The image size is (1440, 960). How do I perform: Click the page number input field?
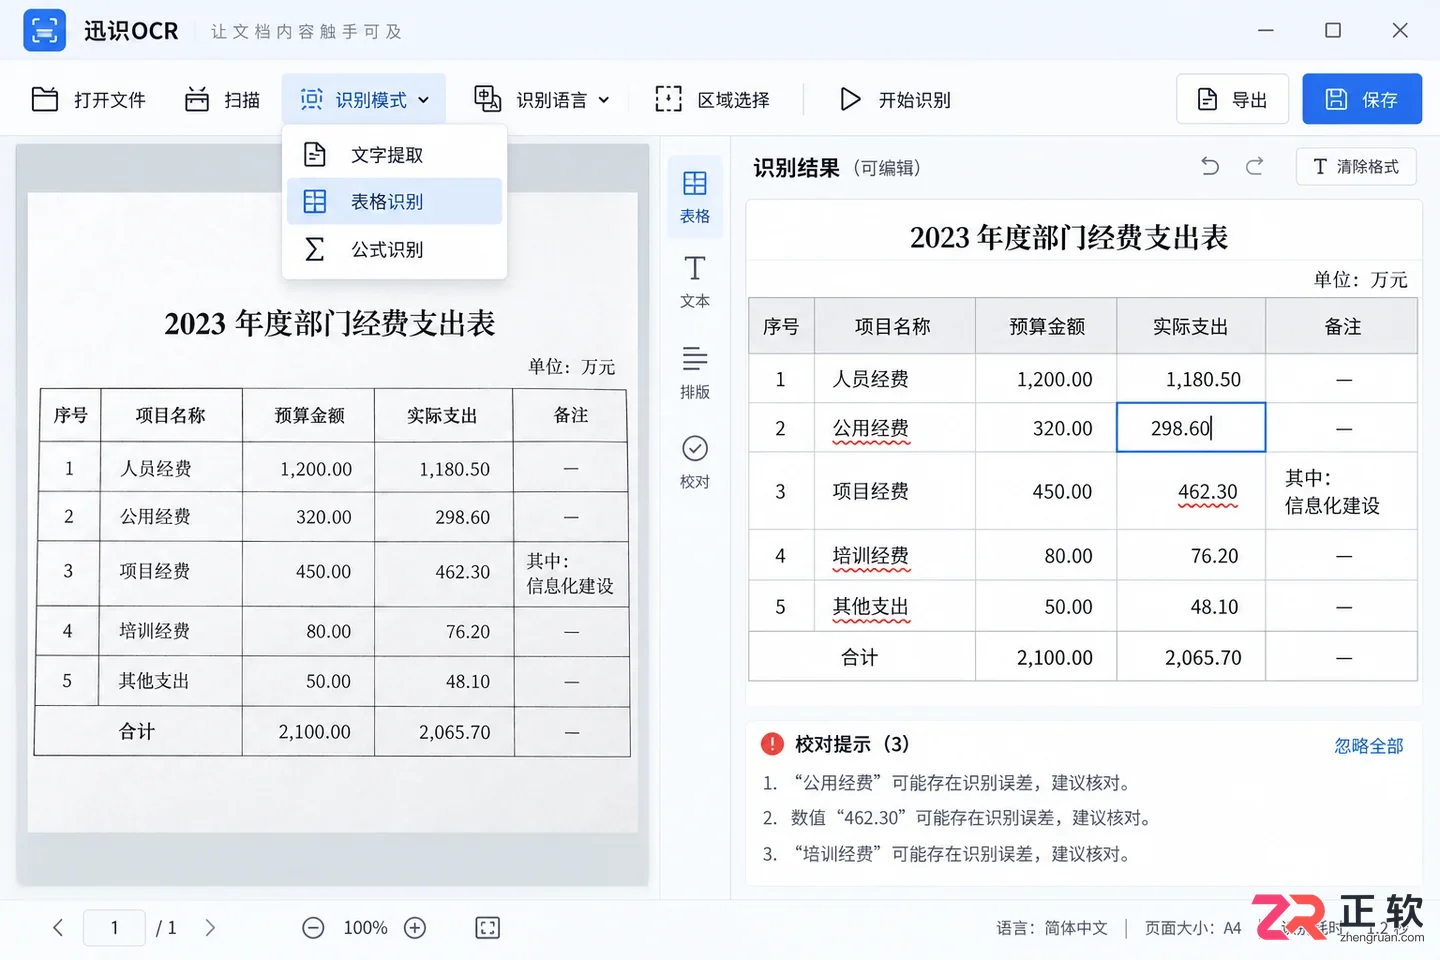[114, 928]
